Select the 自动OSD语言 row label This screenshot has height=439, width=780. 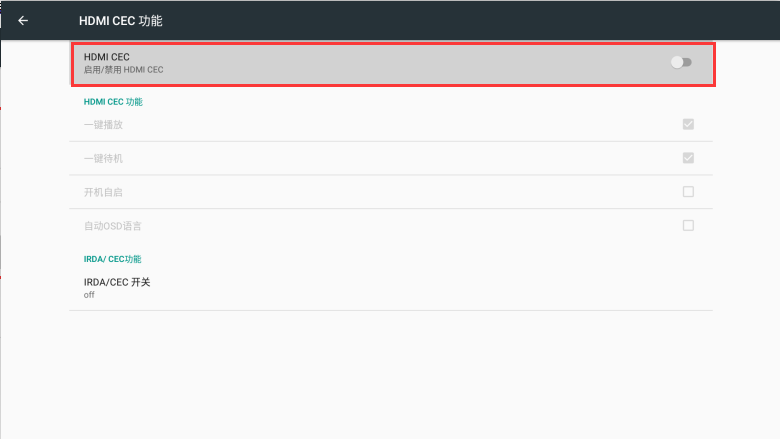pos(112,226)
